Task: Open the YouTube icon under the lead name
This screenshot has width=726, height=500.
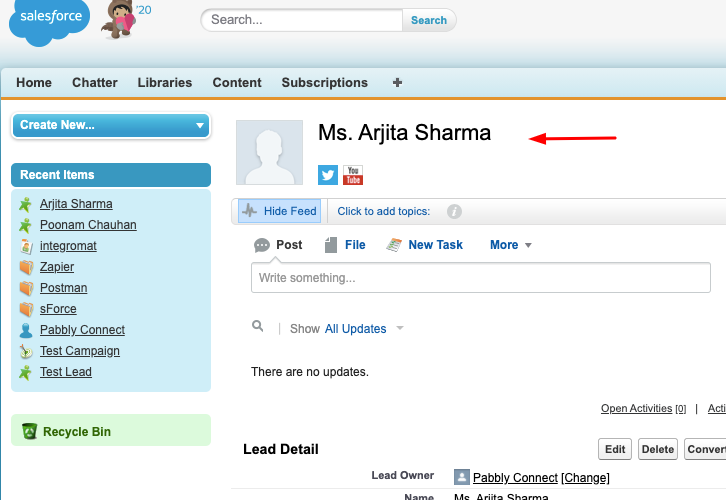Action: click(353, 175)
